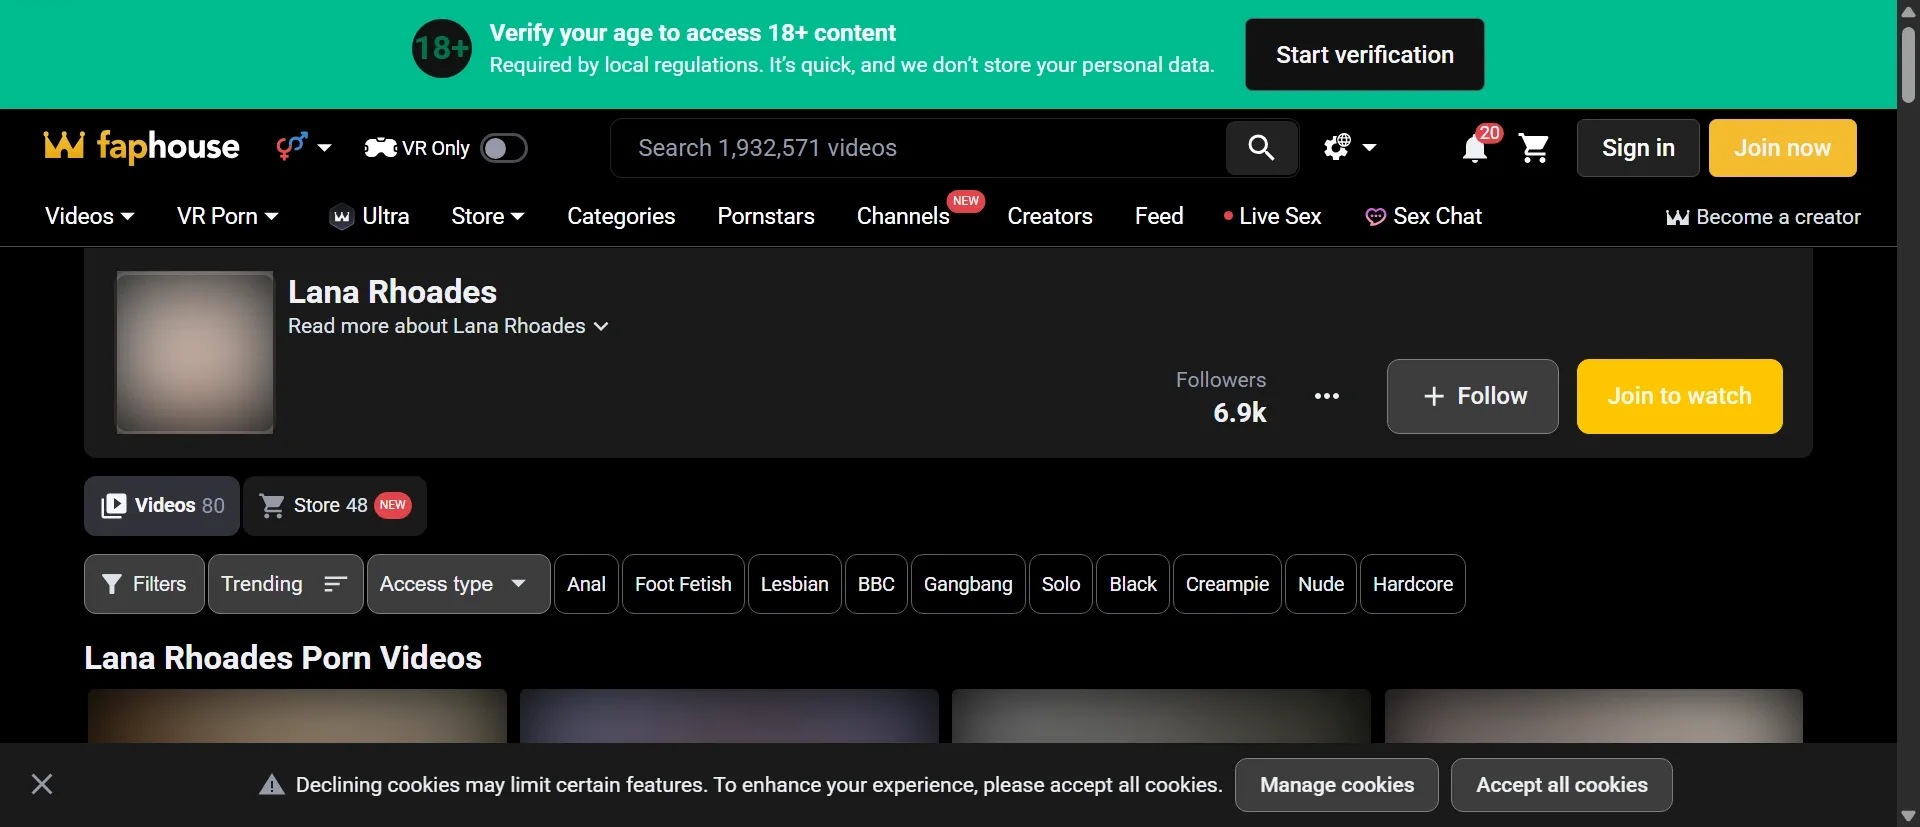Image resolution: width=1920 pixels, height=827 pixels.
Task: Click the Sex Chat heart bubble icon
Action: [x=1376, y=217]
